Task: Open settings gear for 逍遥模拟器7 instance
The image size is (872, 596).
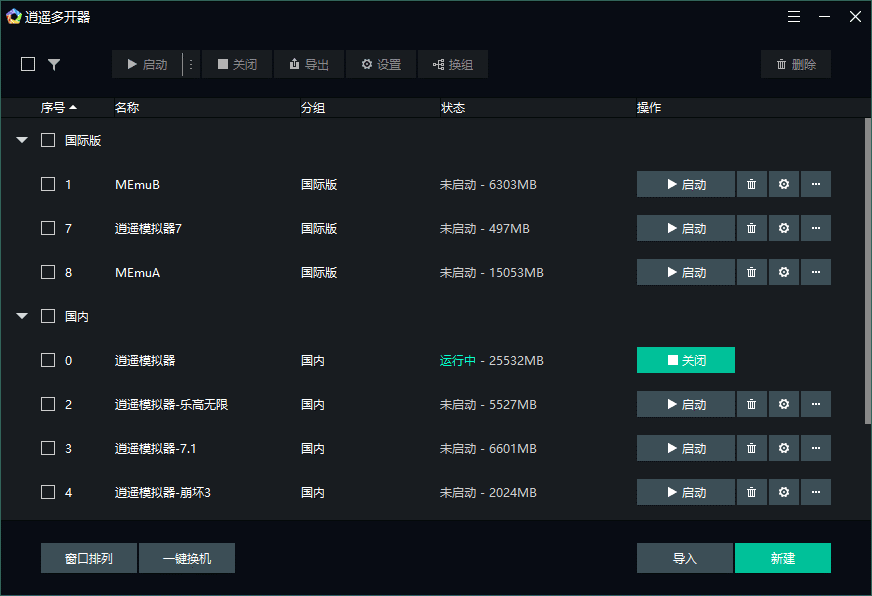Action: (x=783, y=228)
